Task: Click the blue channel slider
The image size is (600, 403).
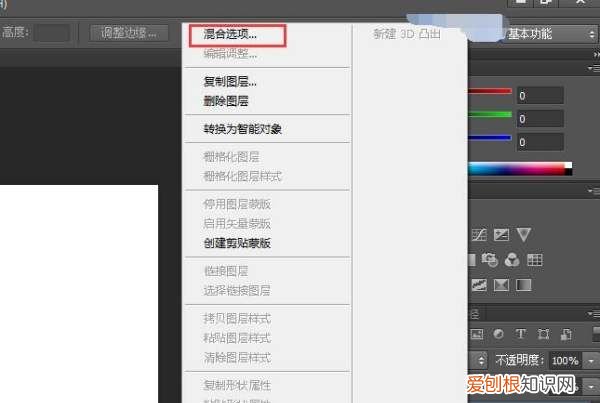Action: click(490, 138)
